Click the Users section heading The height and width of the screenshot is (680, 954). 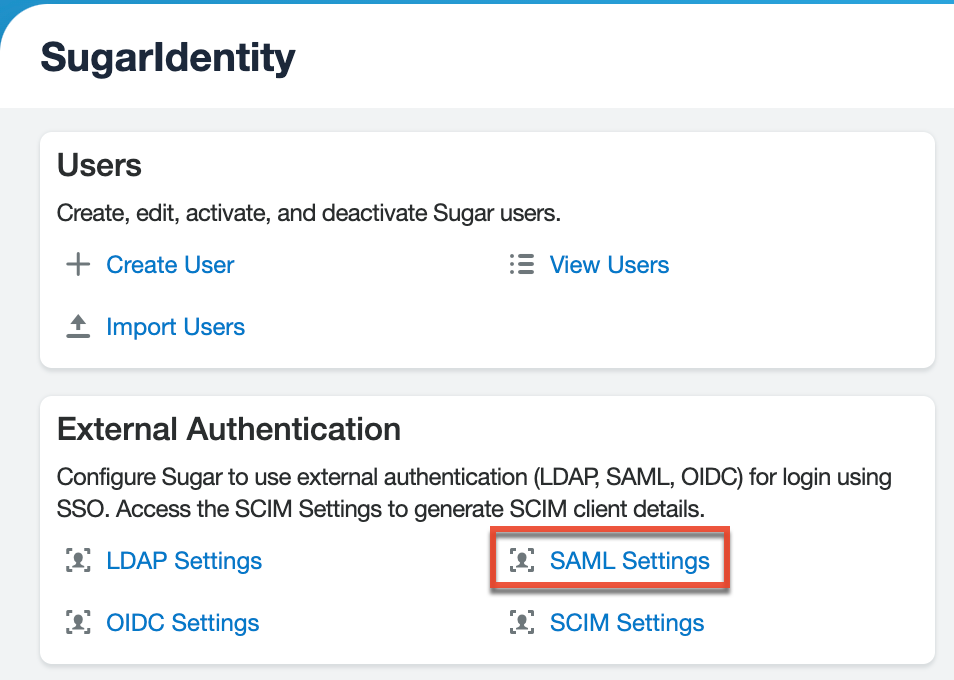coord(99,166)
